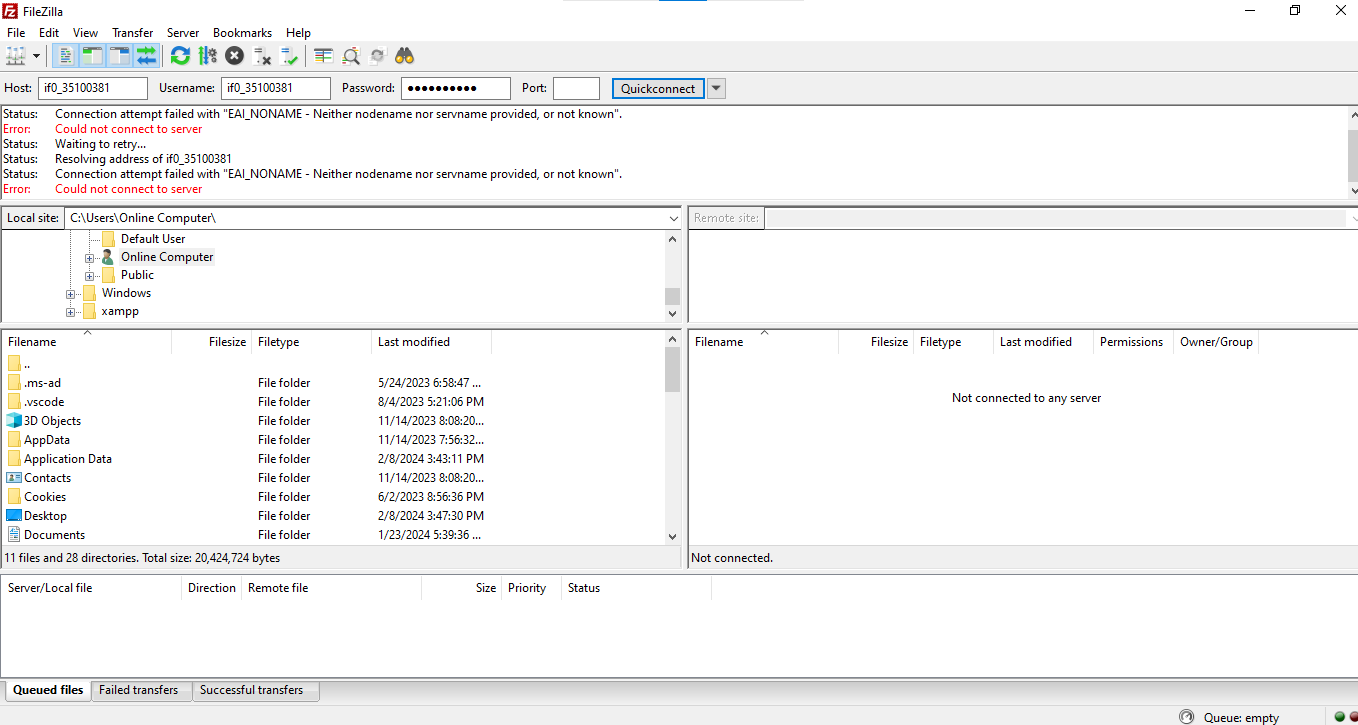Screen dimensions: 1358x725
Task: Select the Desktop folder row
Action: (x=334, y=516)
